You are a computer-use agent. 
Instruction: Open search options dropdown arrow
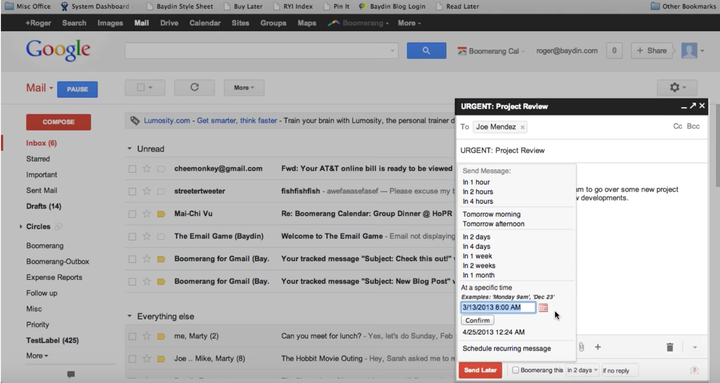coord(393,51)
